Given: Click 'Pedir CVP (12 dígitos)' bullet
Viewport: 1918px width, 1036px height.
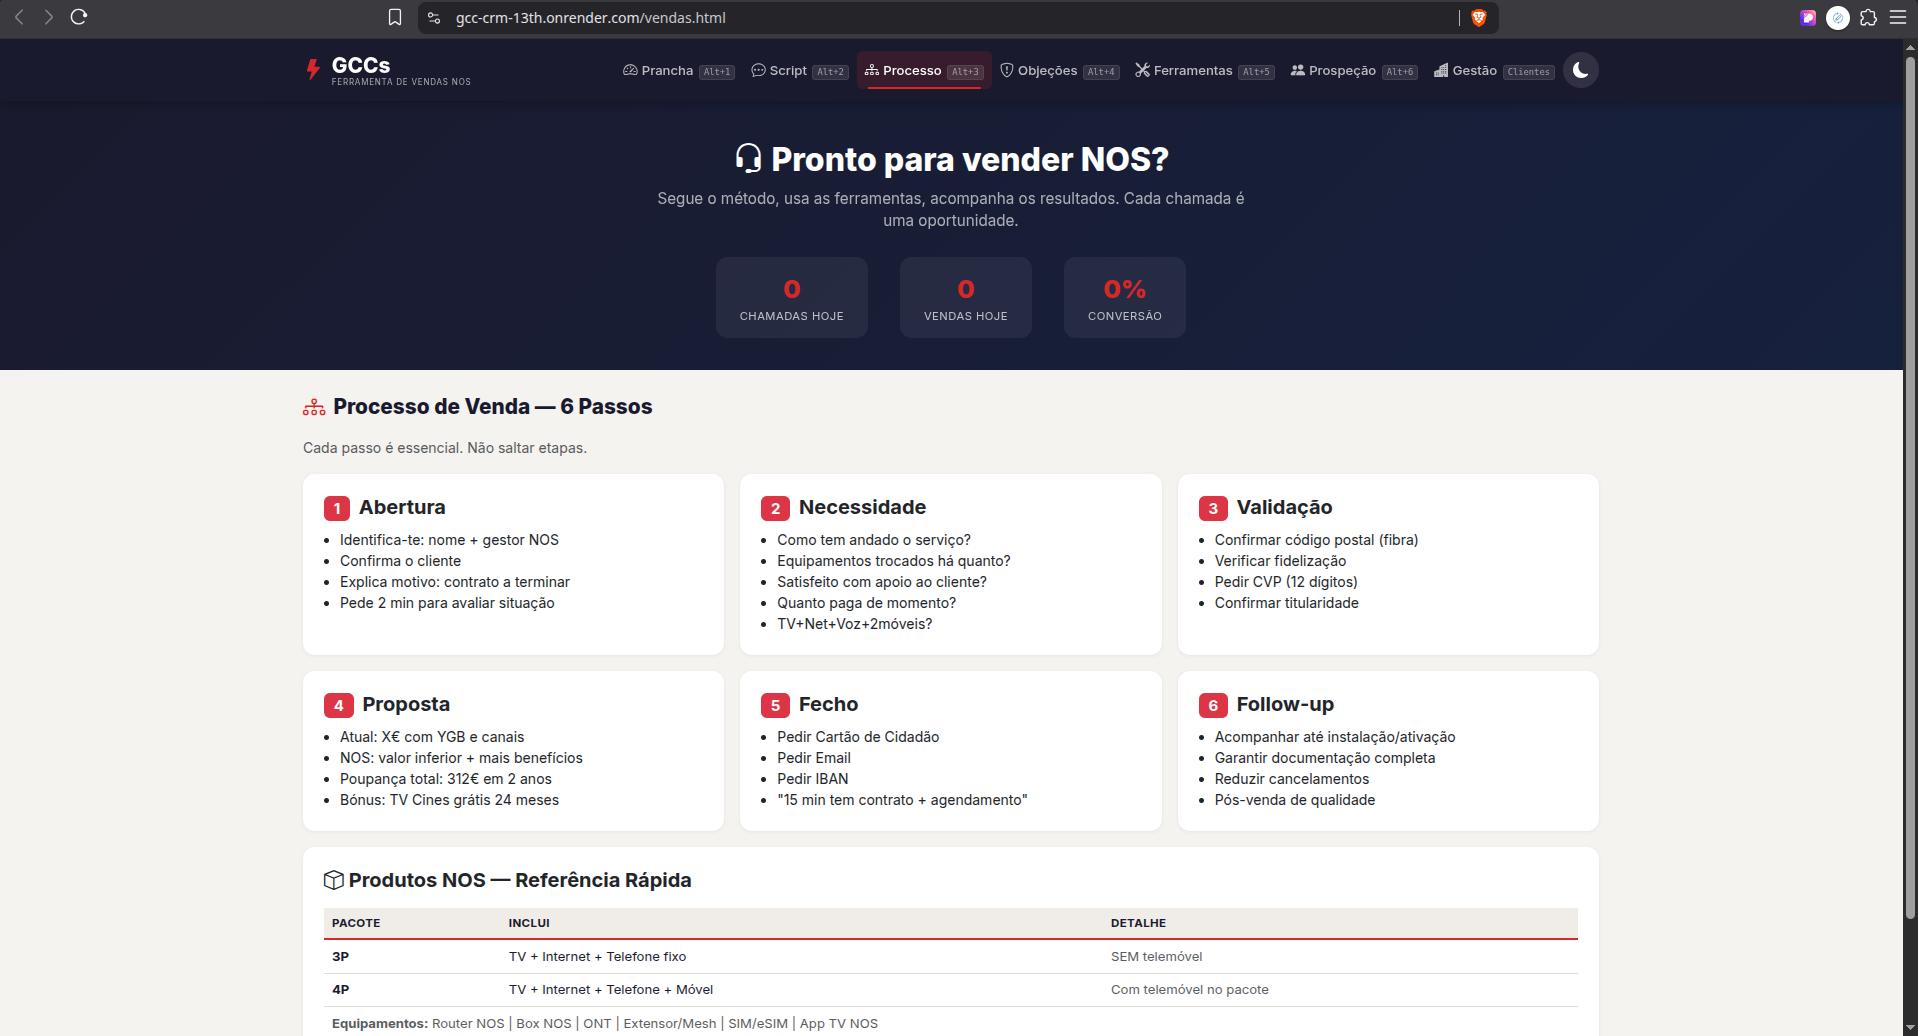Looking at the screenshot, I should pos(1286,582).
